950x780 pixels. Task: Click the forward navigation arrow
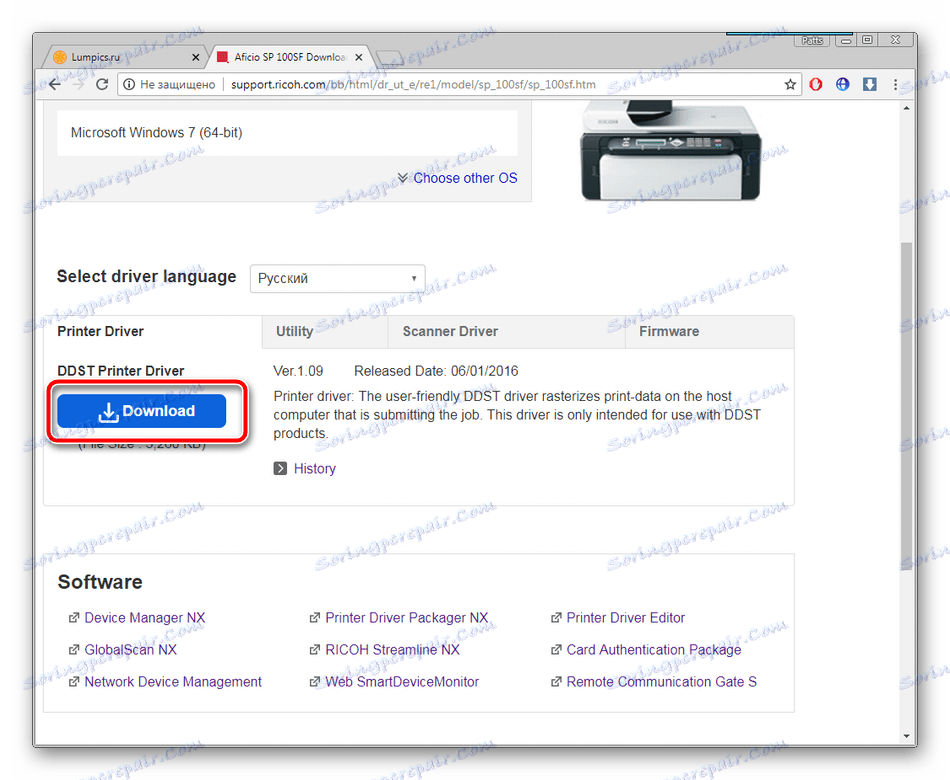[79, 84]
